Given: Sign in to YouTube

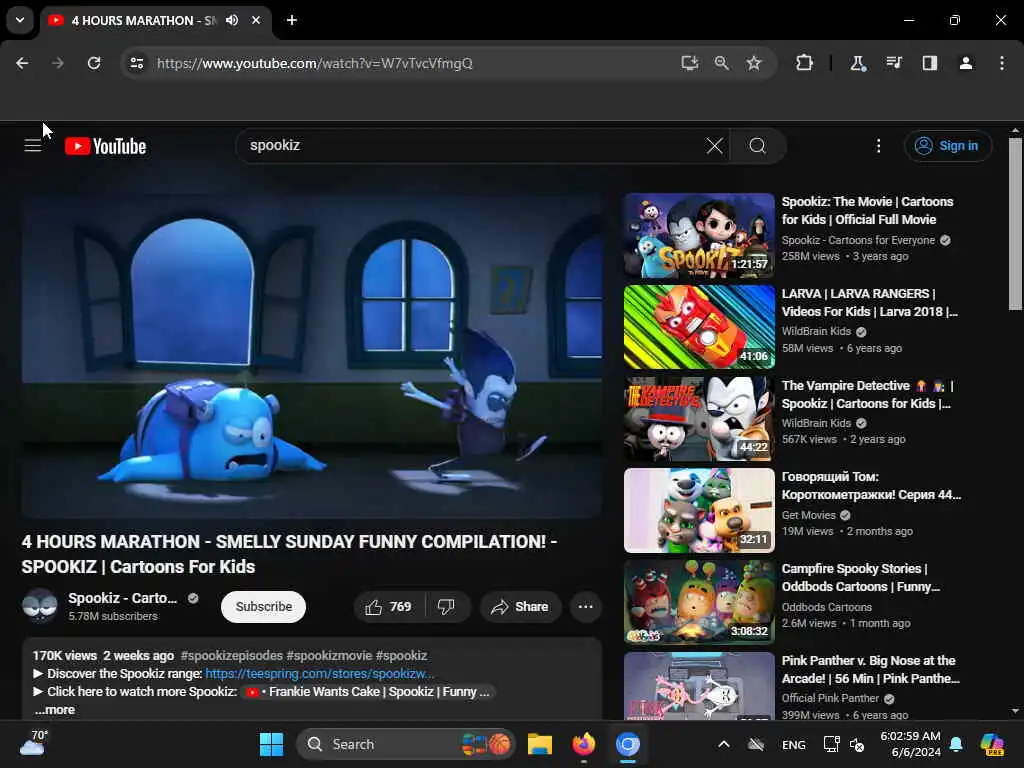Looking at the screenshot, I should point(948,146).
